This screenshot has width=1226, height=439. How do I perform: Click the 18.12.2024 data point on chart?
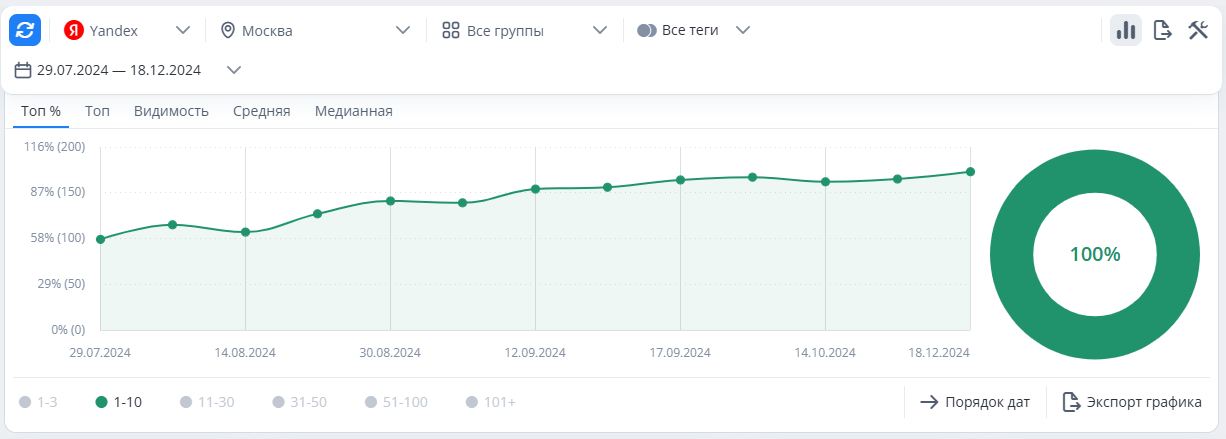coord(970,172)
